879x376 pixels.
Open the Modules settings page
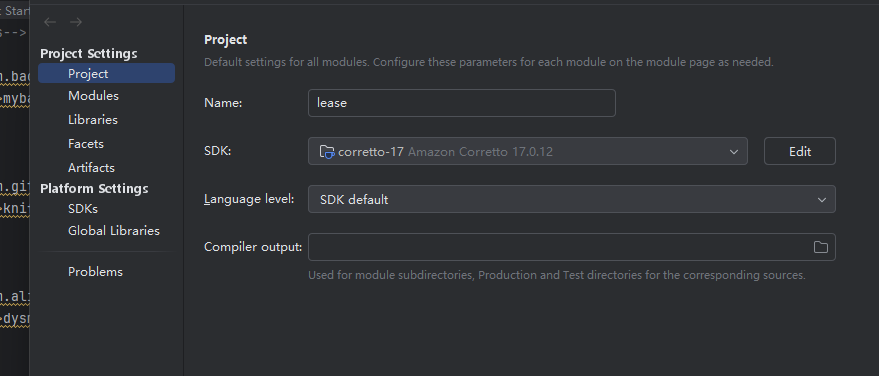[93, 96]
